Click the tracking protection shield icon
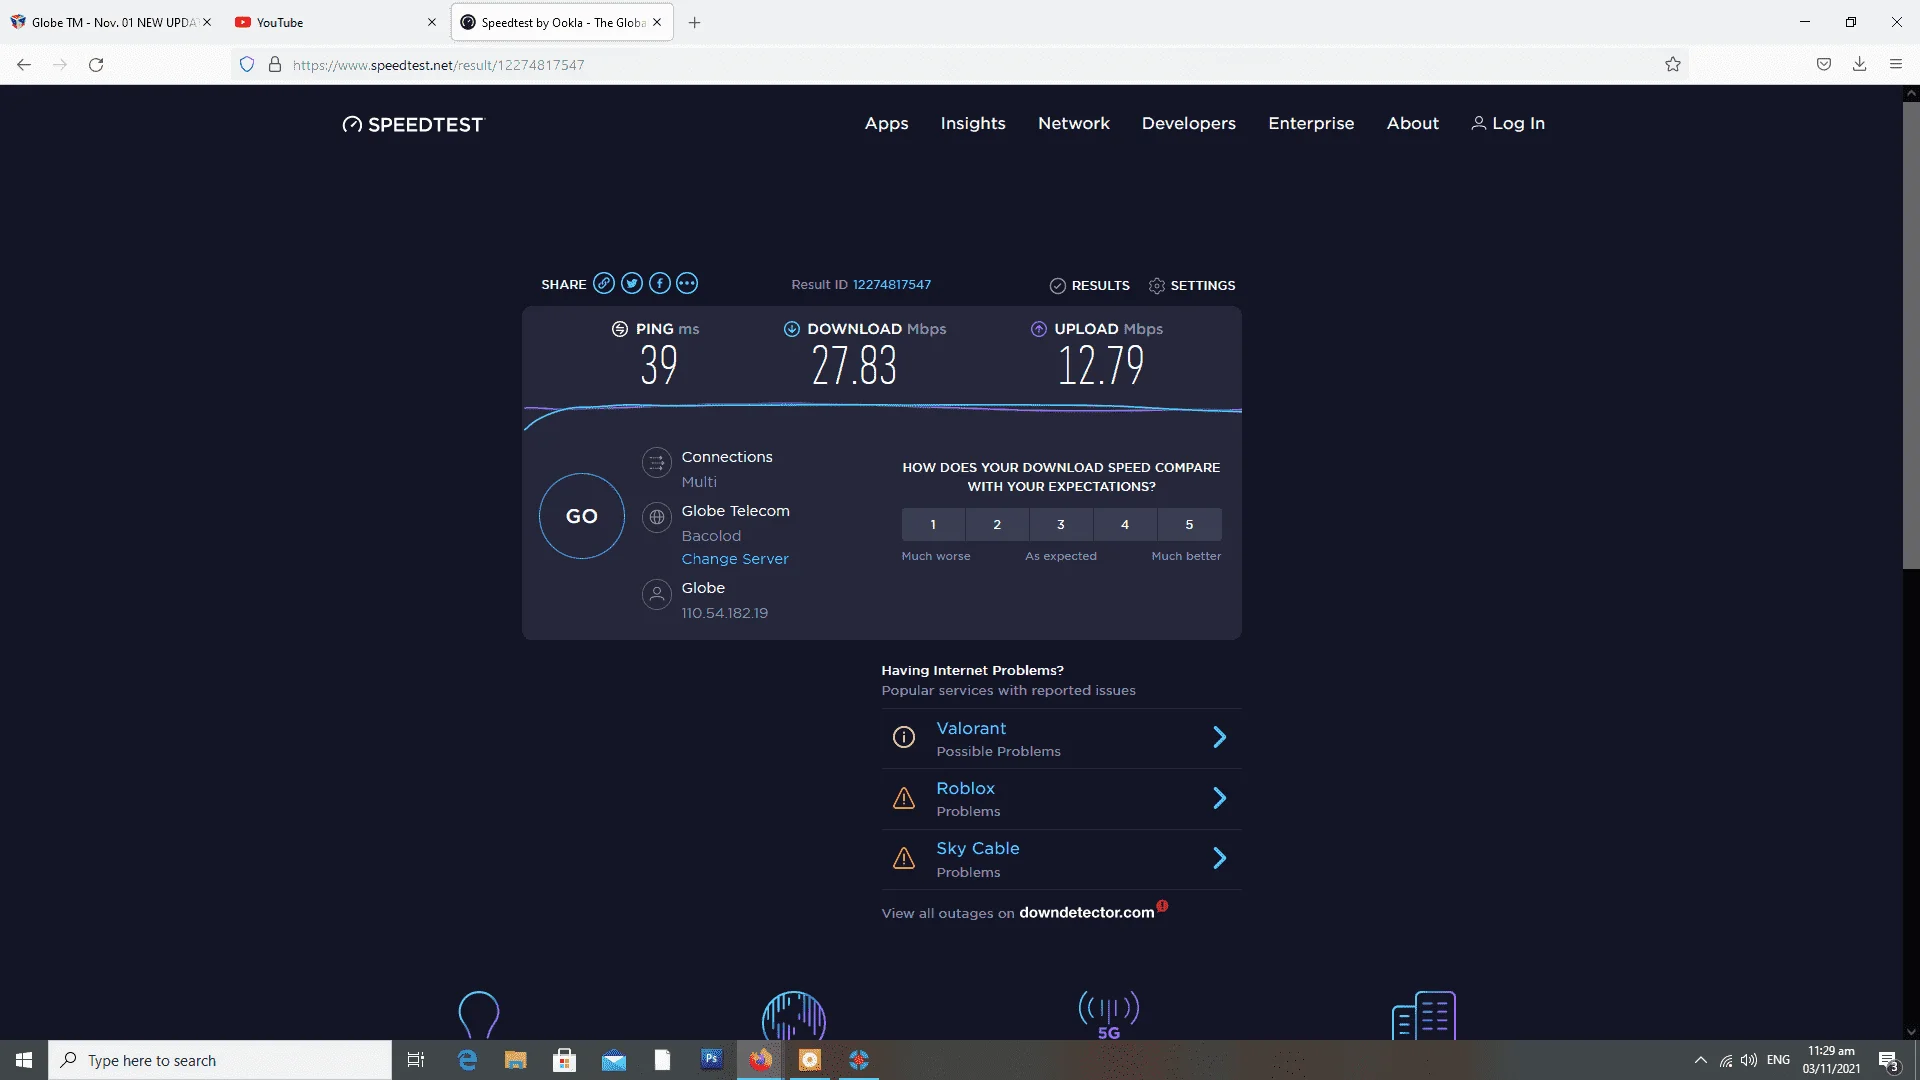Image resolution: width=1920 pixels, height=1080 pixels. tap(247, 65)
